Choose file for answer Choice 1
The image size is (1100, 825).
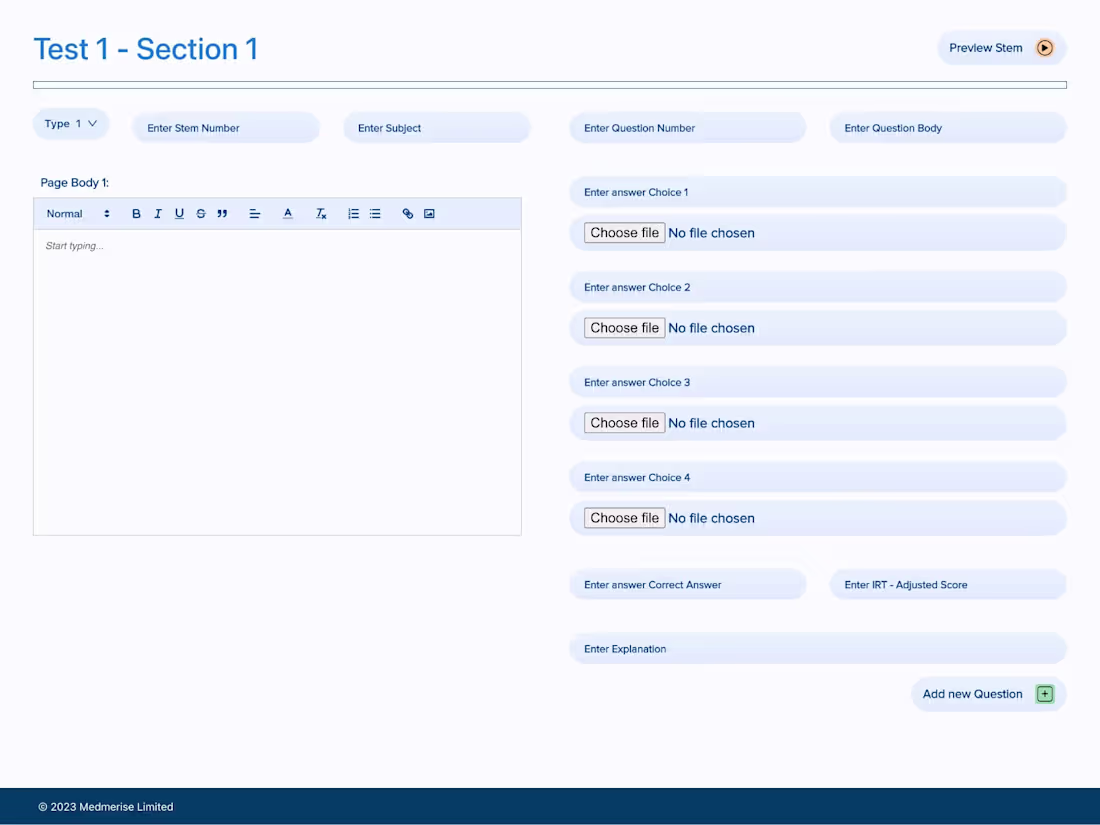coord(624,232)
